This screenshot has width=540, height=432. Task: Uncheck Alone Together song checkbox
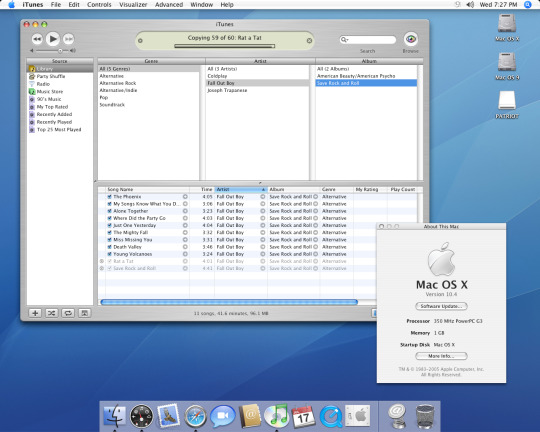[x=110, y=211]
